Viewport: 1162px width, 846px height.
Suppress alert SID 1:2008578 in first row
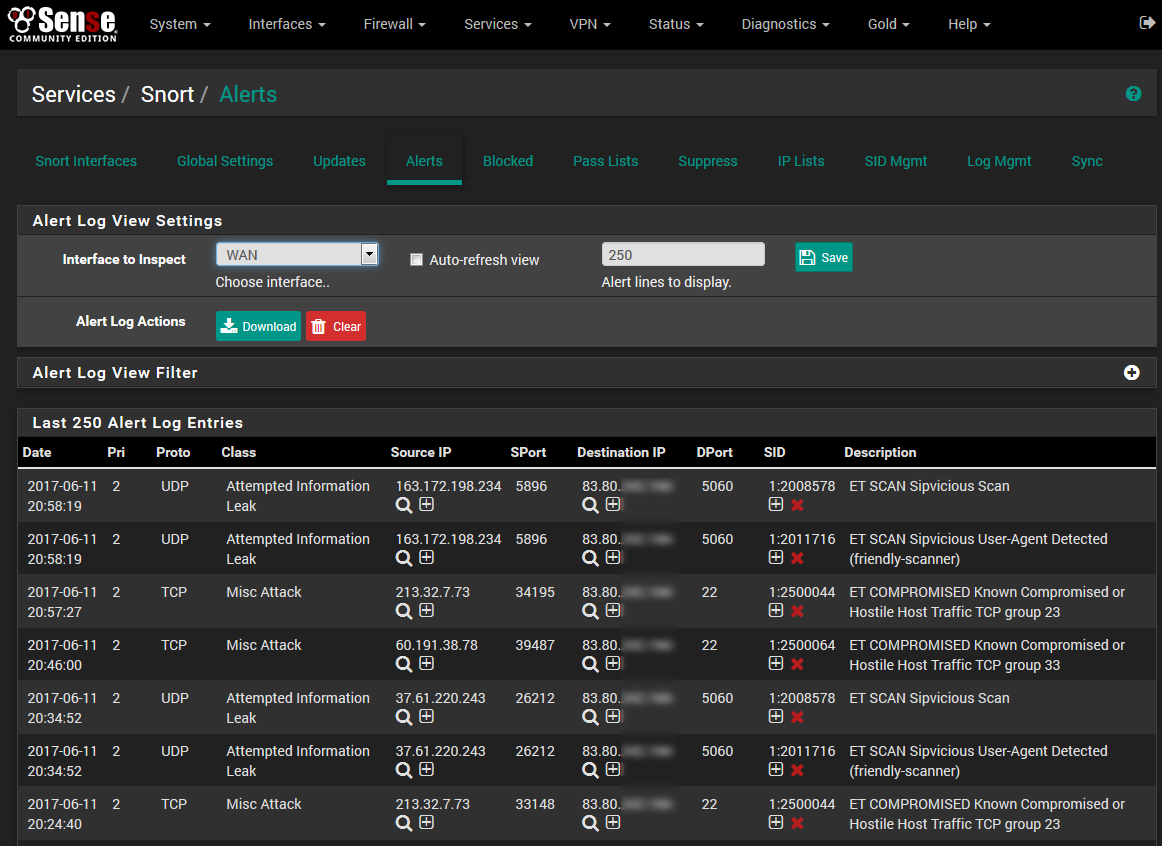coord(776,505)
